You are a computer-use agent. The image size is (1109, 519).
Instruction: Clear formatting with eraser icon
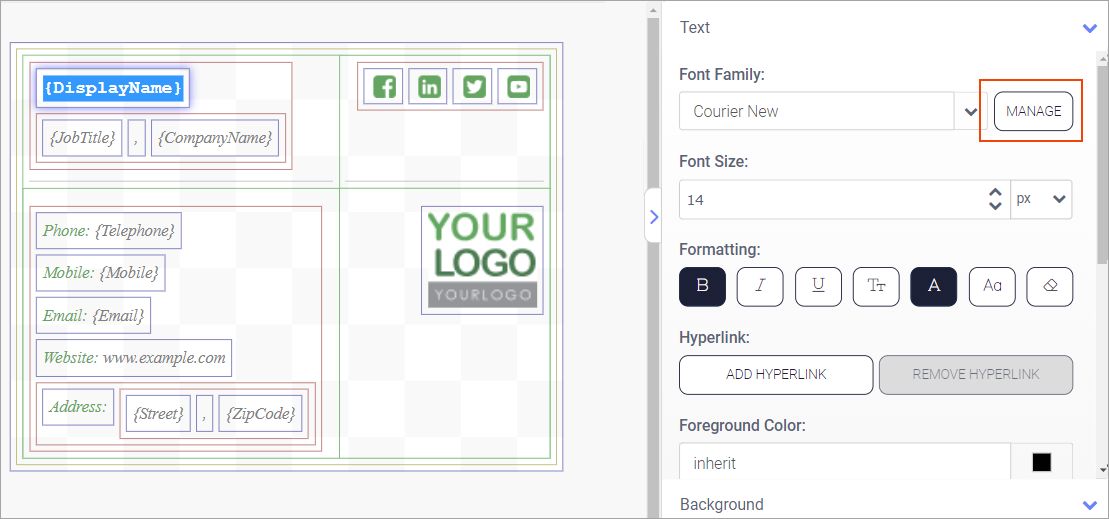(x=1050, y=286)
